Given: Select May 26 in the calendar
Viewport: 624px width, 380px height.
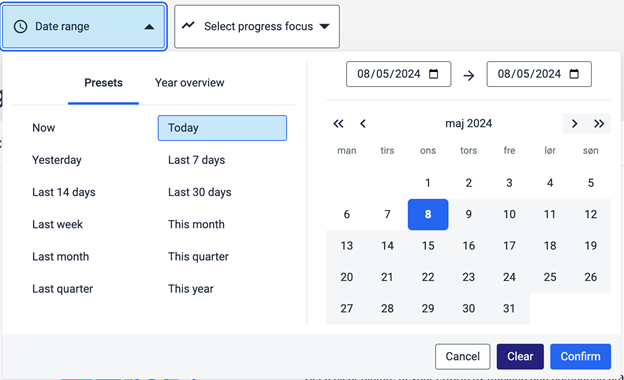Looking at the screenshot, I should 591,277.
